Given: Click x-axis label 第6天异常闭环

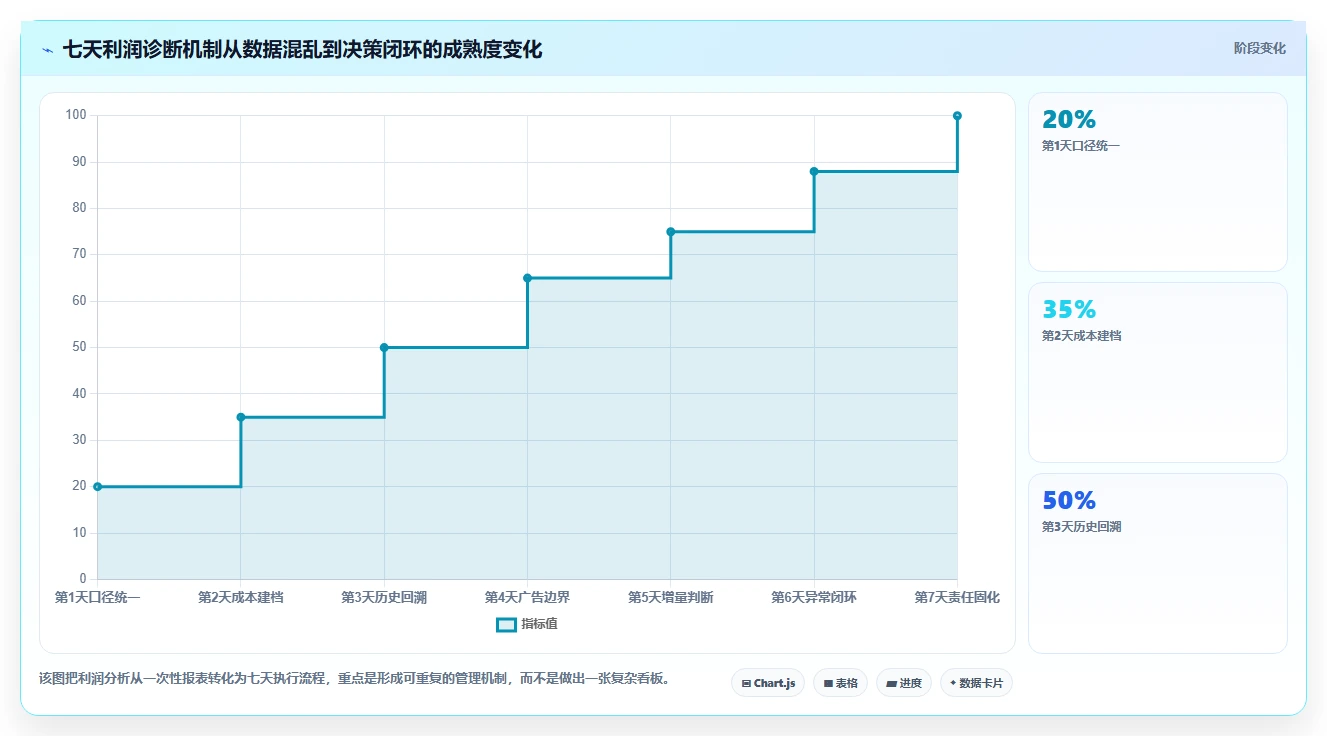Looking at the screenshot, I should 814,598.
